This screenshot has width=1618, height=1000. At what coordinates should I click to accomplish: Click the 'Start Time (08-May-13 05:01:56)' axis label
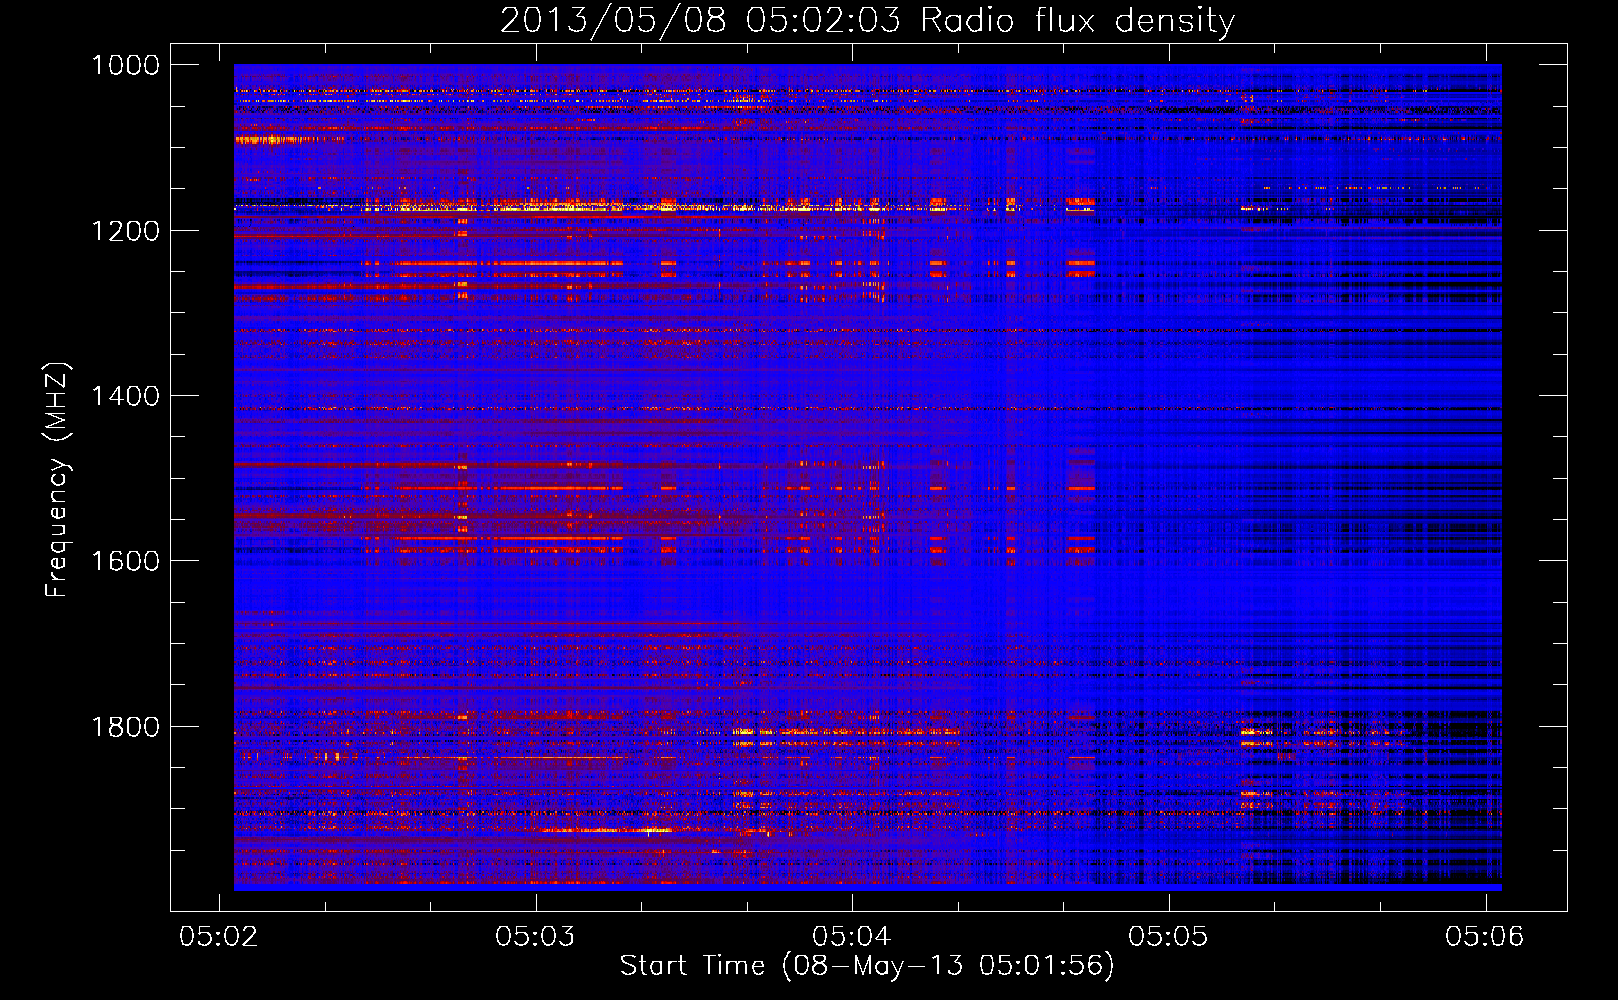coord(866,966)
